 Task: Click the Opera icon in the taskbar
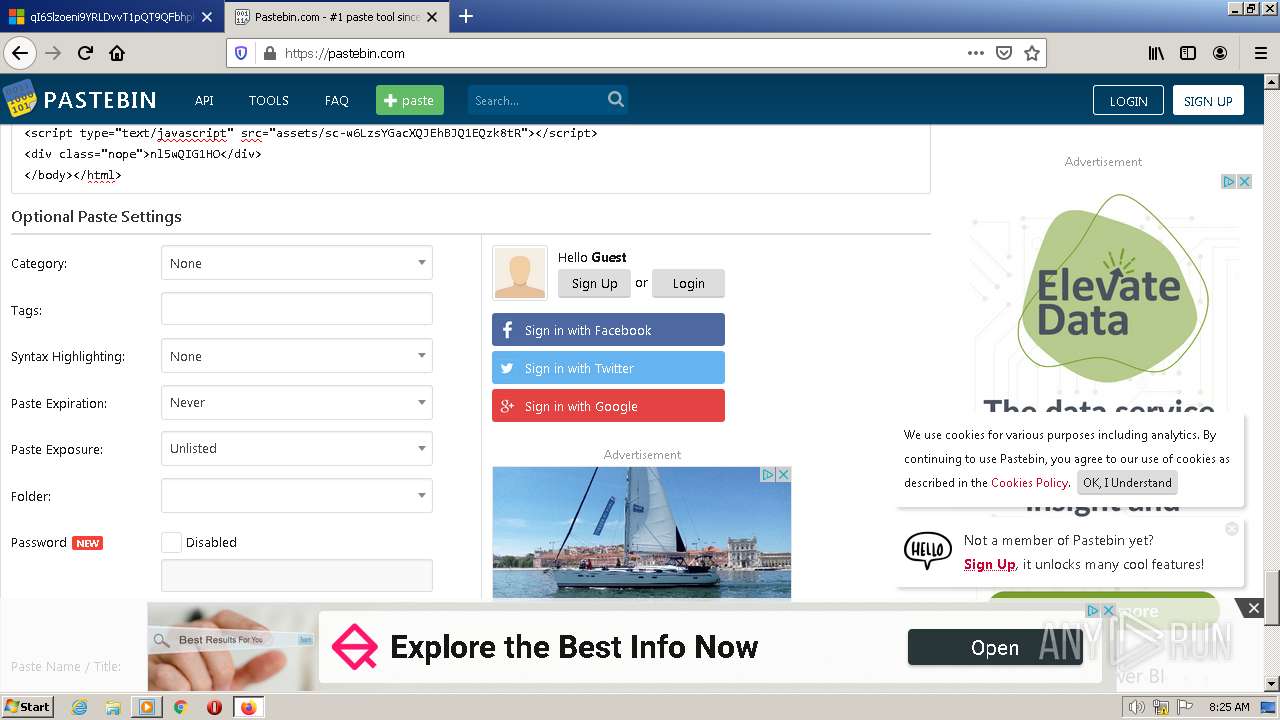tap(214, 707)
